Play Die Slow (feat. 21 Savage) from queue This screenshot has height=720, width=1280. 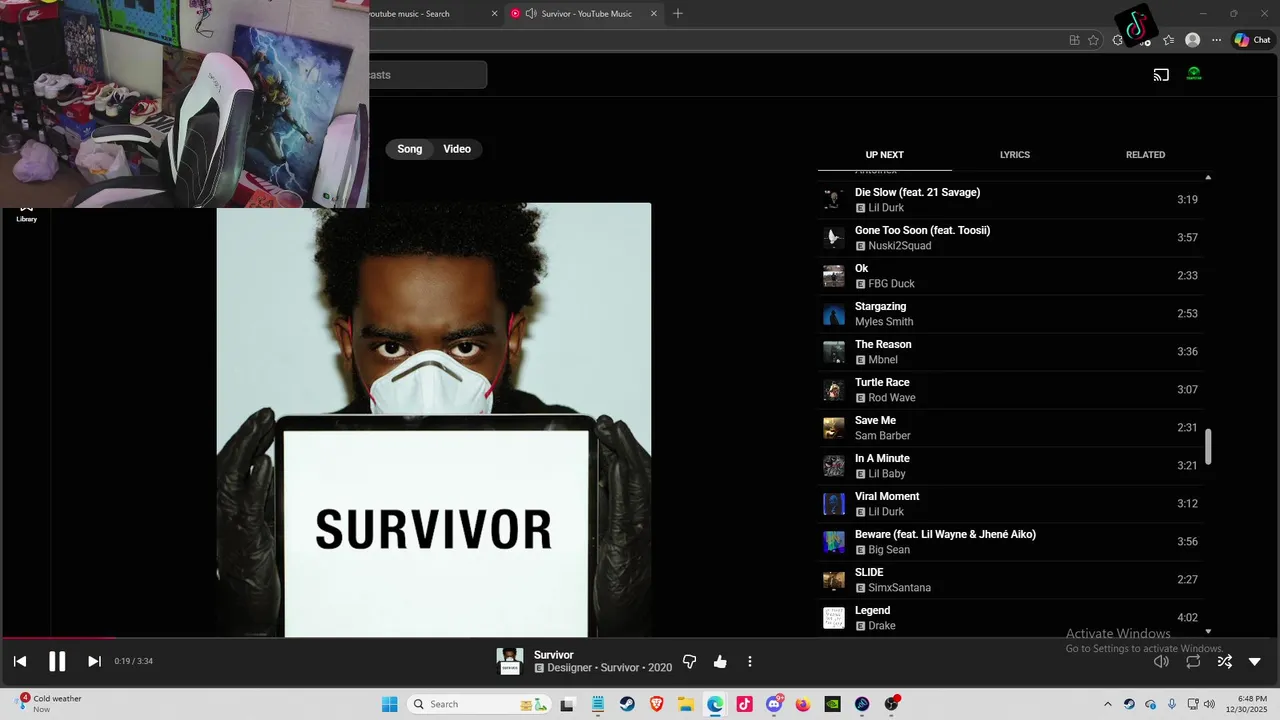1010,200
